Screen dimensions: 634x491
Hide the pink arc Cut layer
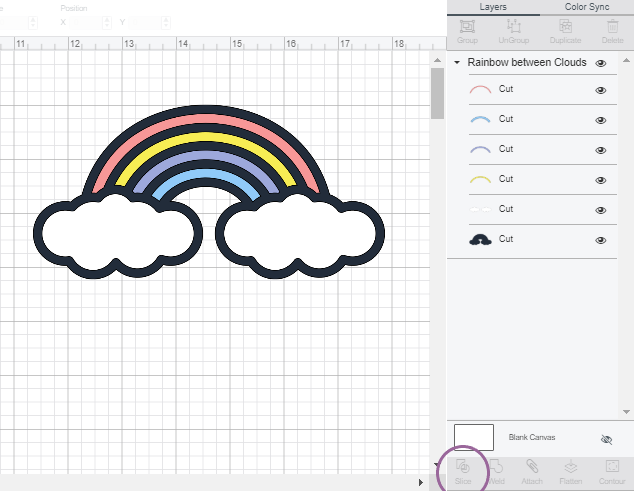click(x=601, y=90)
